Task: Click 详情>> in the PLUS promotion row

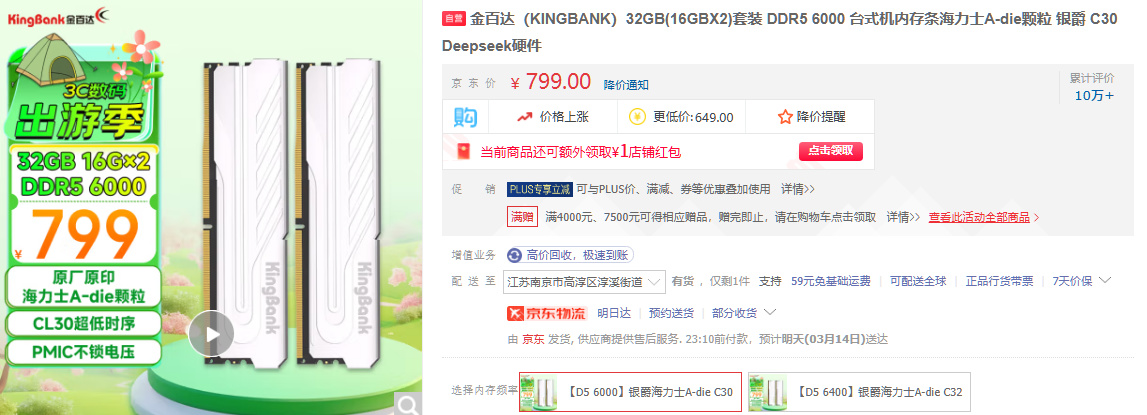Action: coord(798,189)
